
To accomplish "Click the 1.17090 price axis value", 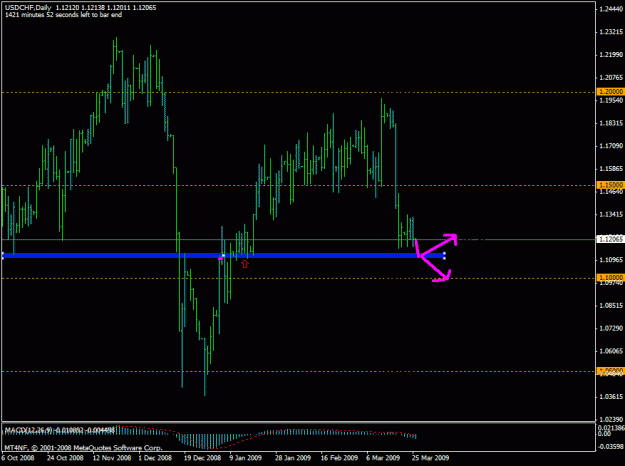I will [611, 146].
